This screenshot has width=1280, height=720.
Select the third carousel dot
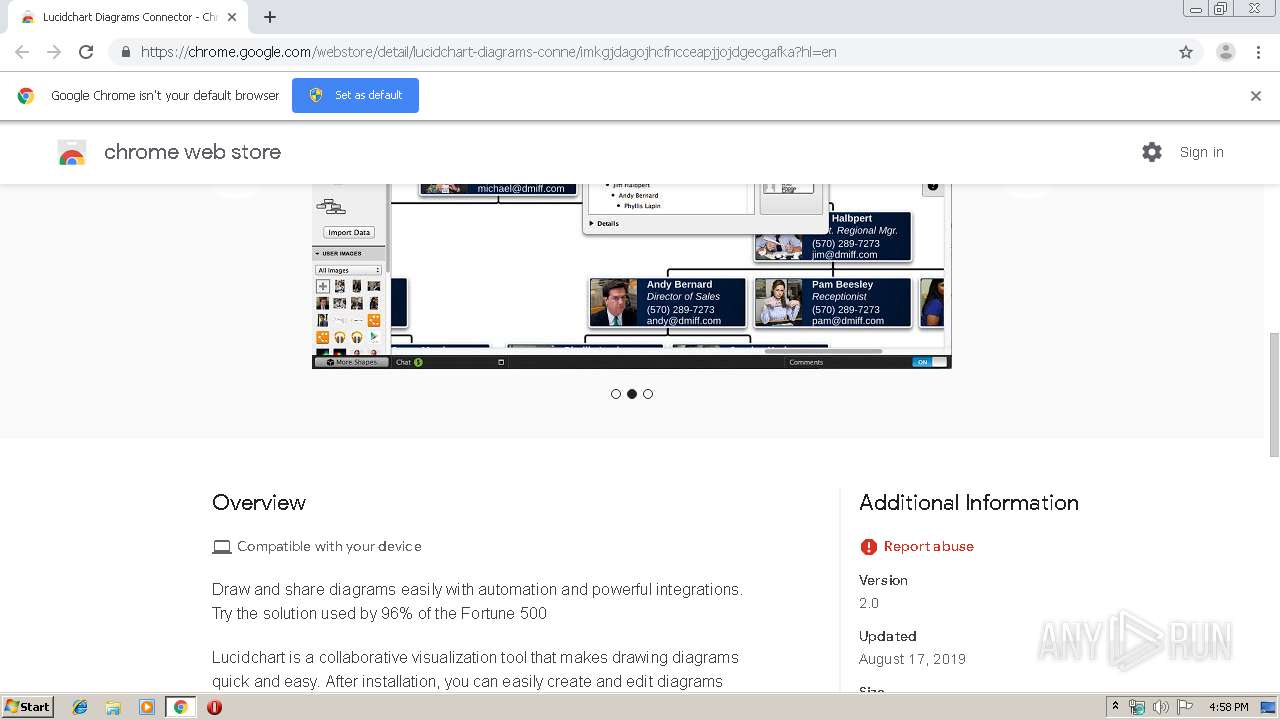(648, 394)
